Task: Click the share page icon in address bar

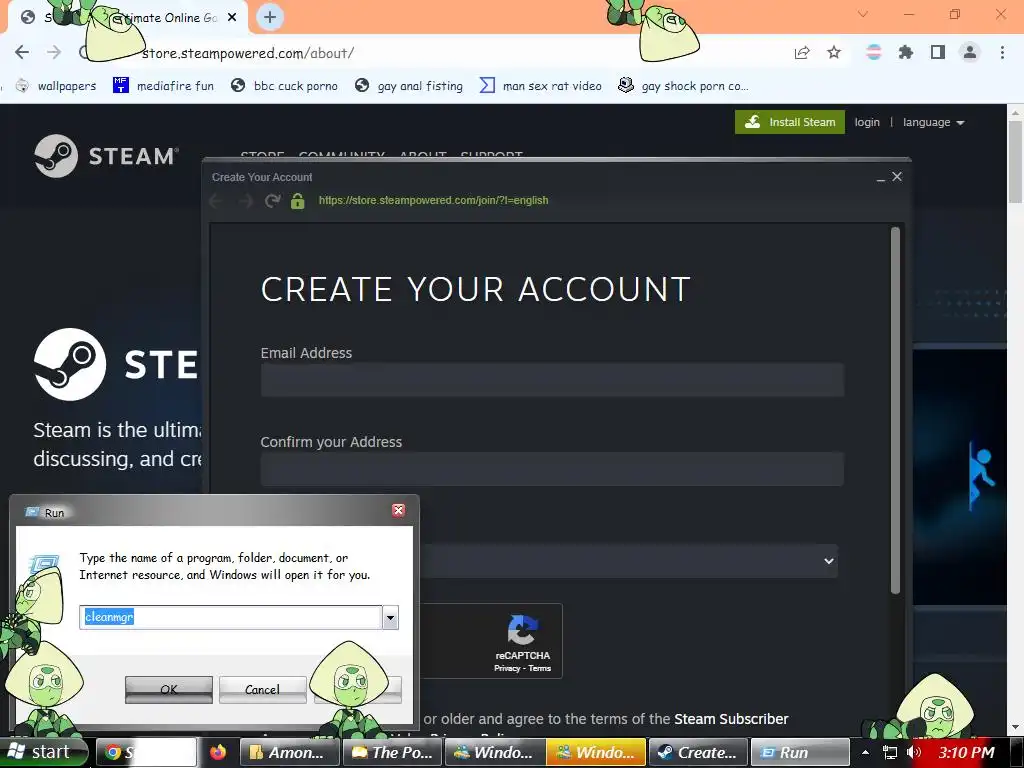Action: 802,52
